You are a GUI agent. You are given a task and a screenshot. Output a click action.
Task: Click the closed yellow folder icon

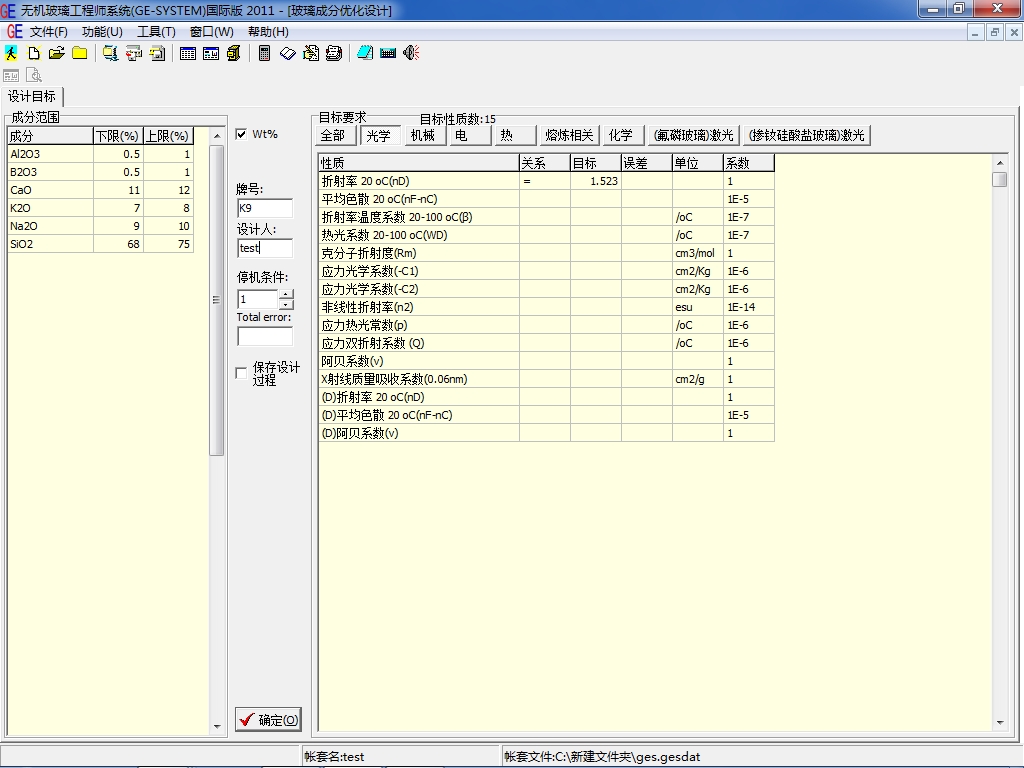(x=80, y=54)
